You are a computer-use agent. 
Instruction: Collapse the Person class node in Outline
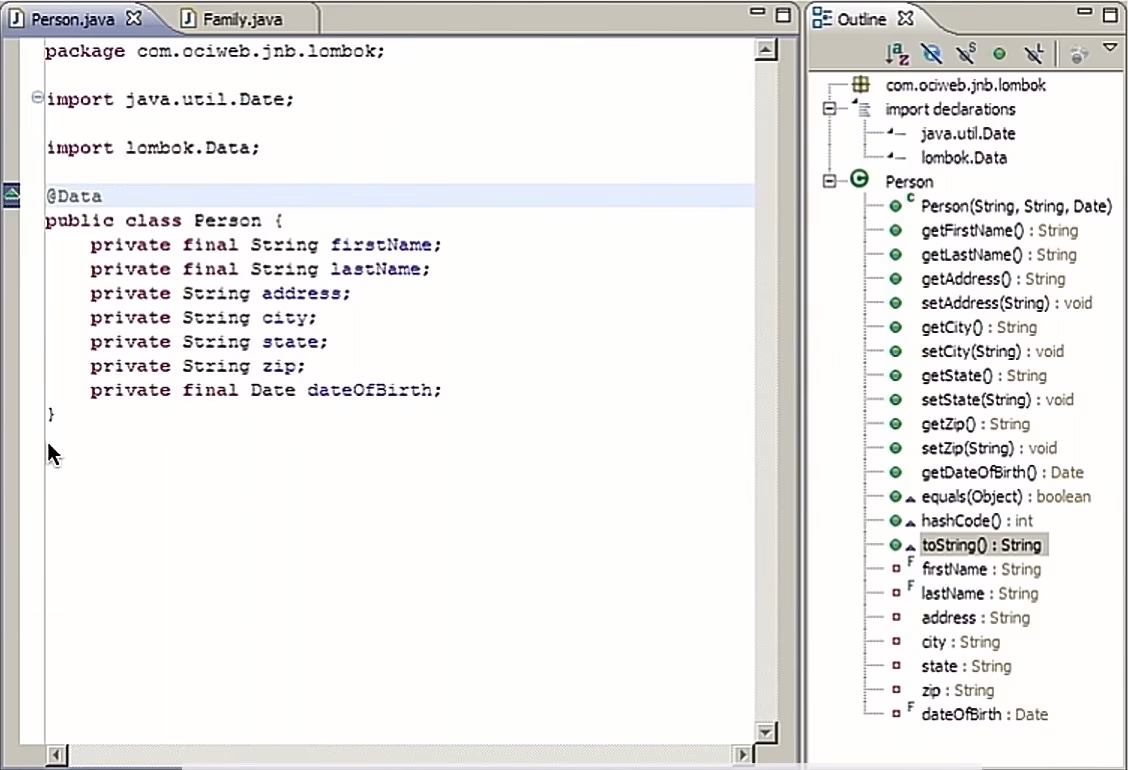pyautogui.click(x=829, y=181)
